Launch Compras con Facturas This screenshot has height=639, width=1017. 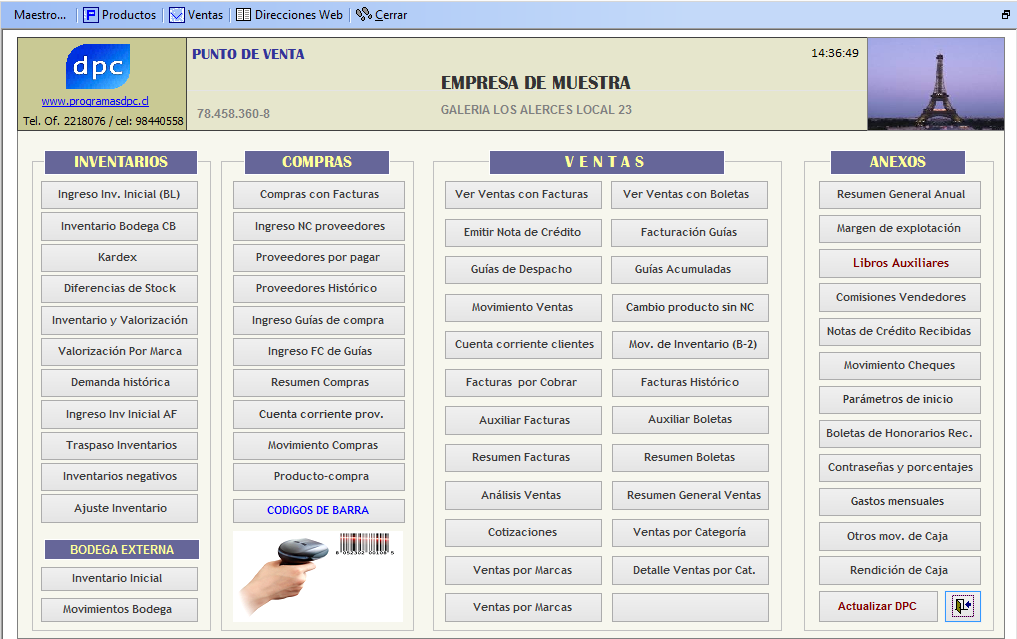pyautogui.click(x=318, y=195)
